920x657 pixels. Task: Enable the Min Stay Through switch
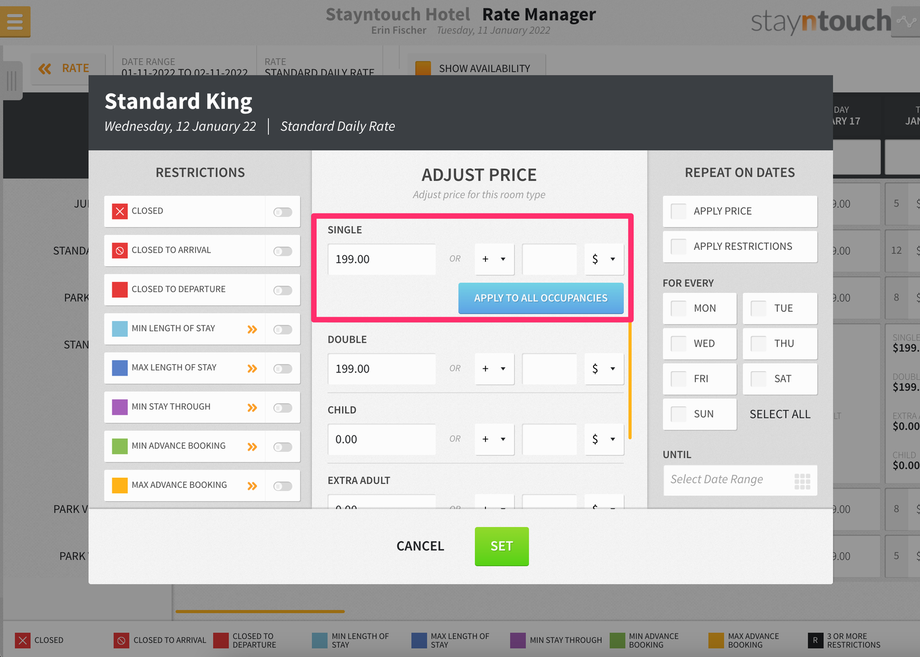click(x=283, y=408)
